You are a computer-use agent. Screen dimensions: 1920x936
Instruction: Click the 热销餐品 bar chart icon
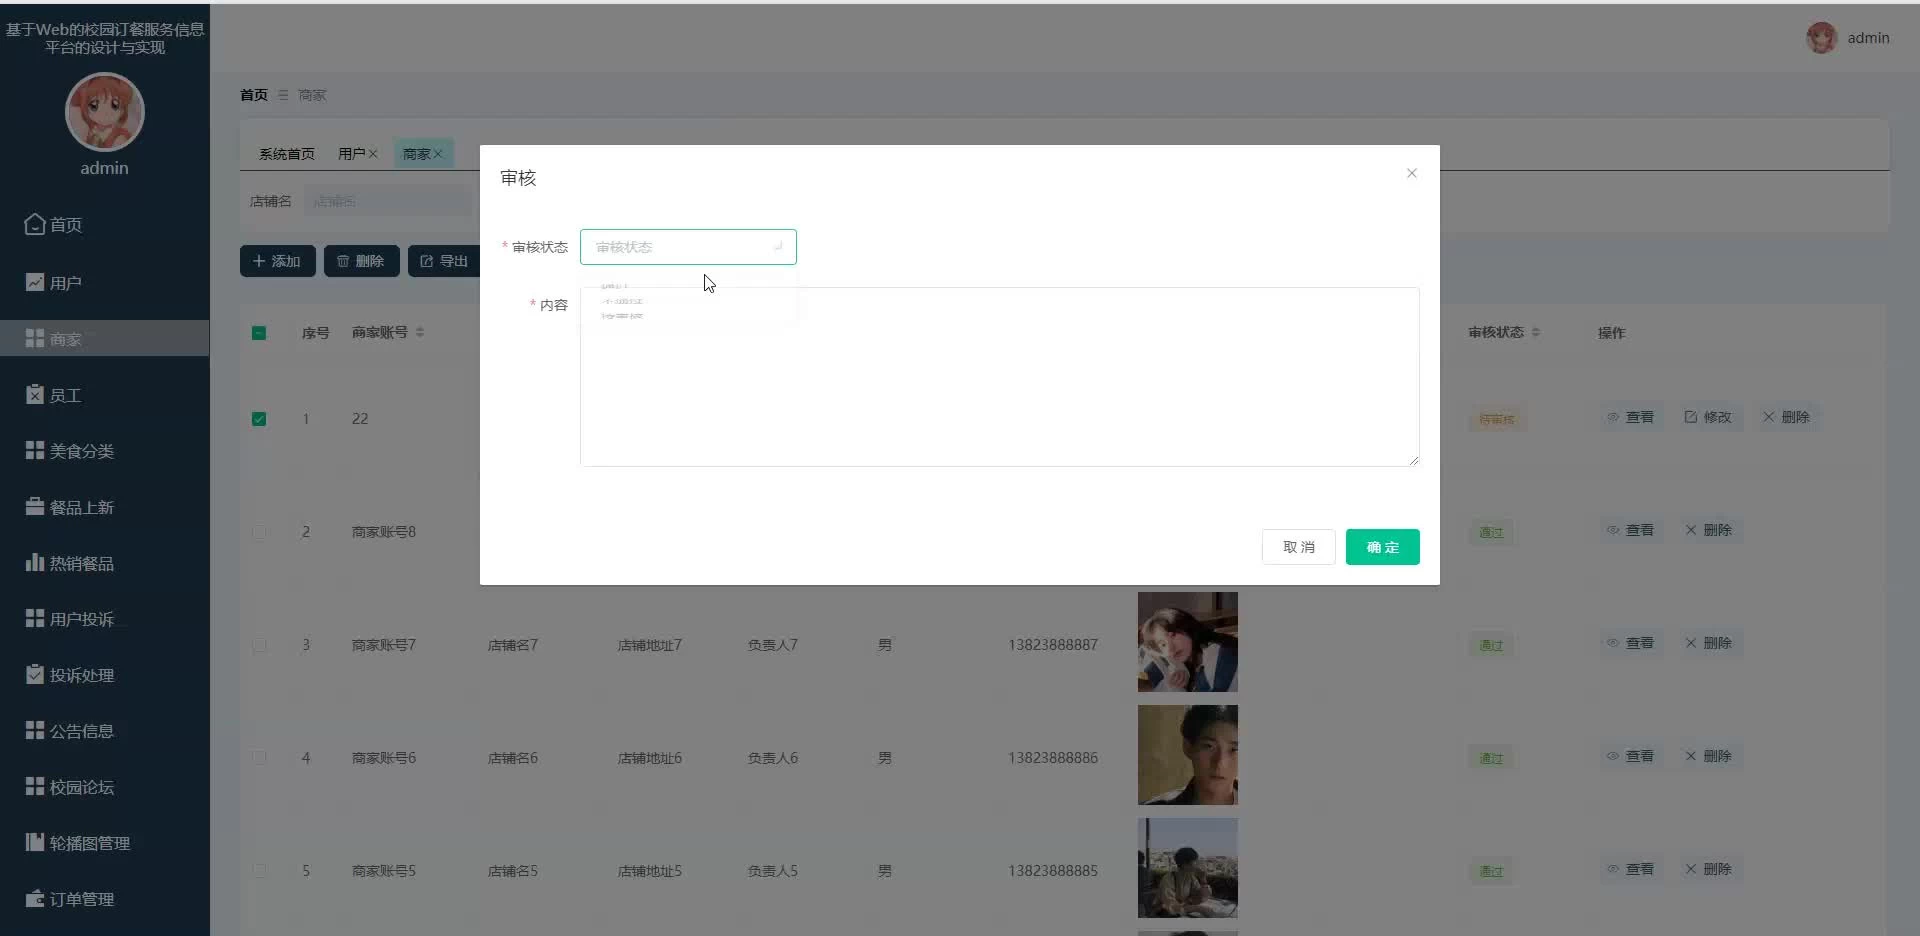coord(35,562)
